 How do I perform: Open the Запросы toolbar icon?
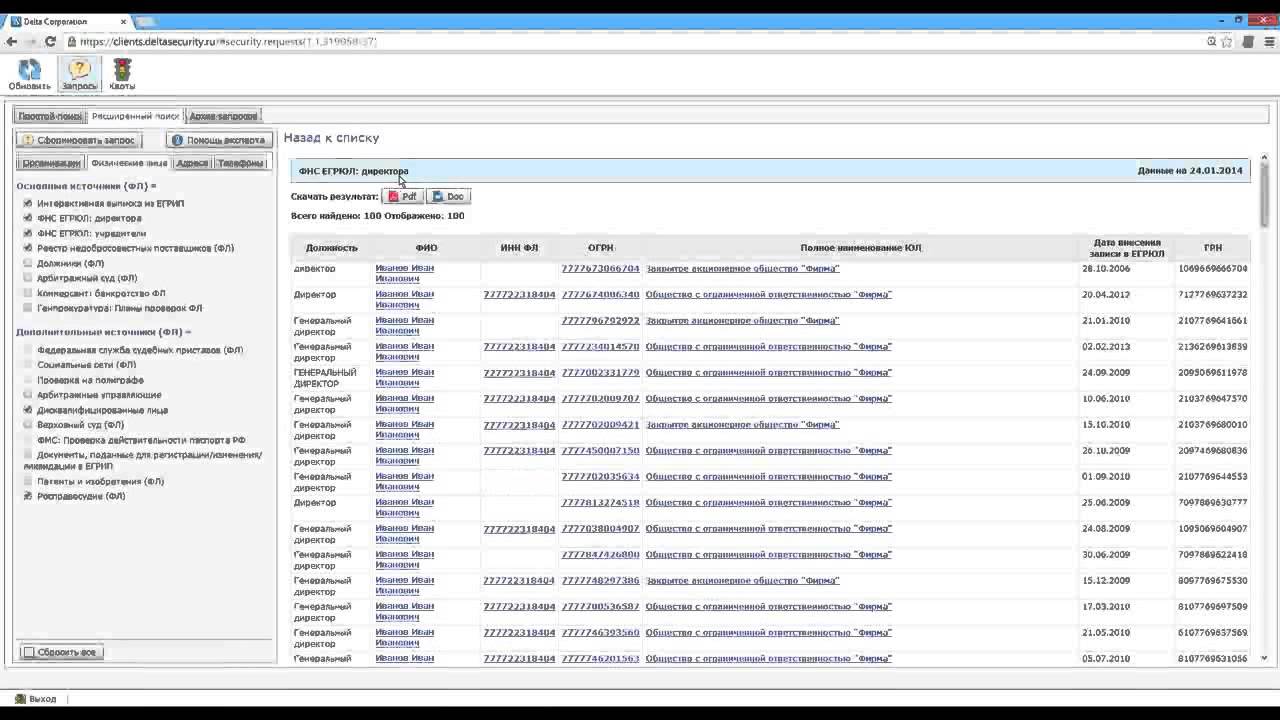(79, 74)
